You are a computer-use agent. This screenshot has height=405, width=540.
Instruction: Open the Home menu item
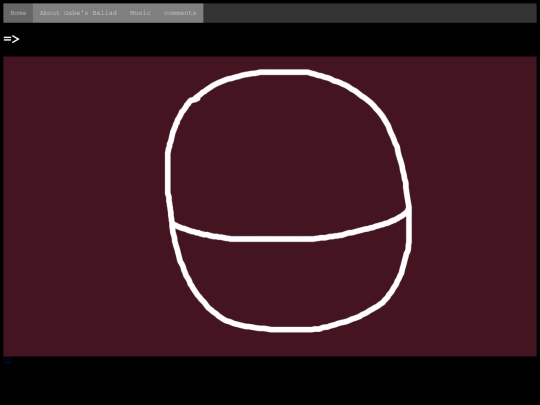click(18, 13)
